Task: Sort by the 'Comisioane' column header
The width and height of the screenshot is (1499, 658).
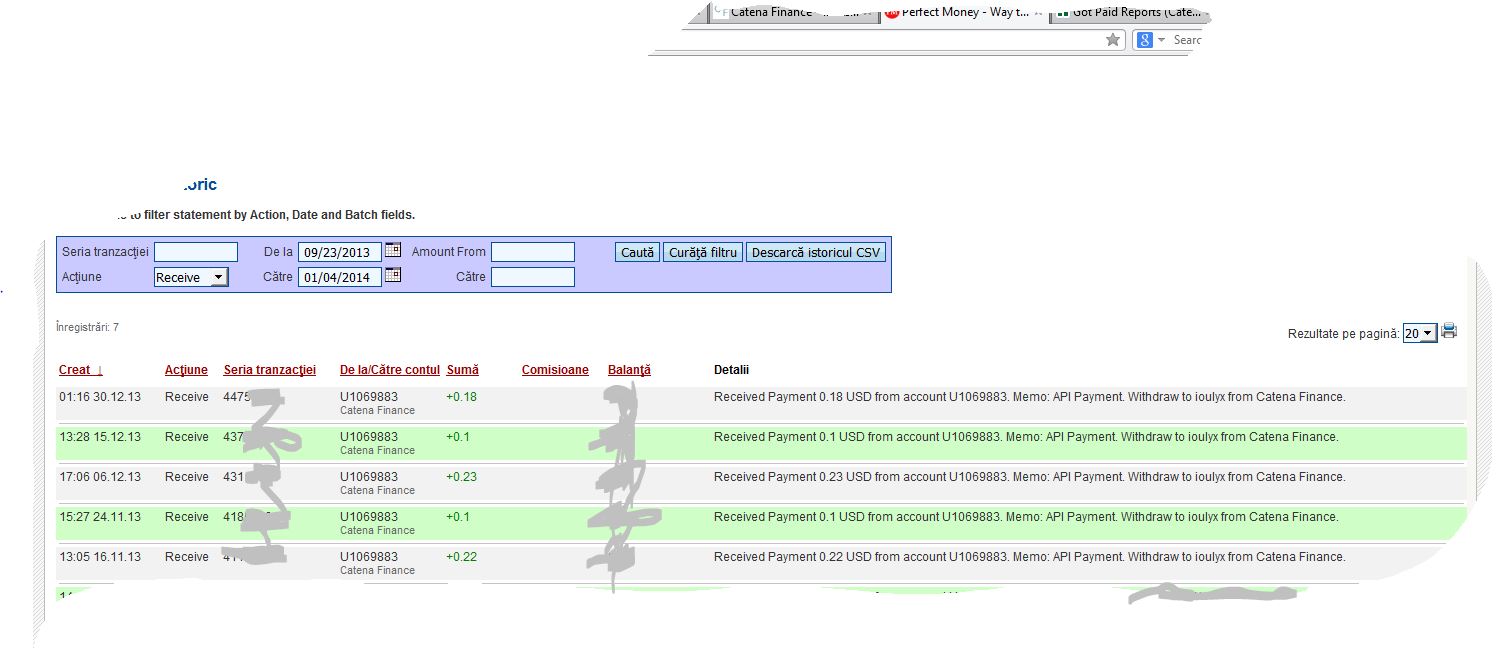Action: (555, 370)
